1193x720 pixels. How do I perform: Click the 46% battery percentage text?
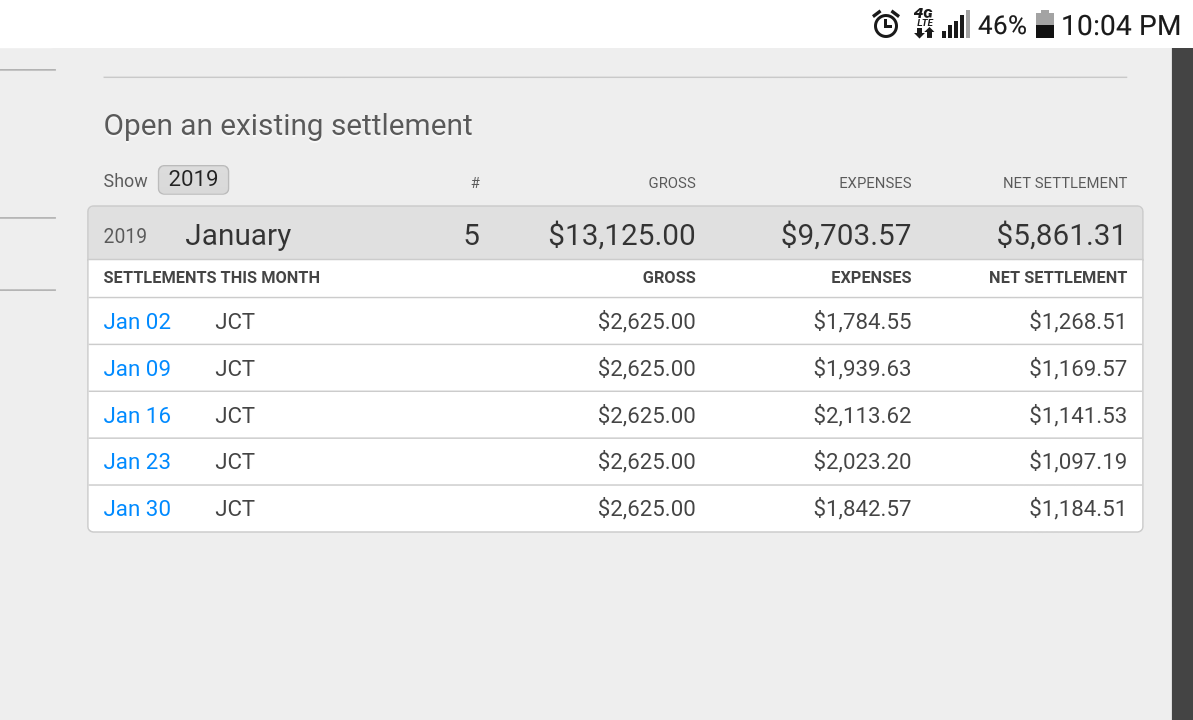tap(1002, 25)
